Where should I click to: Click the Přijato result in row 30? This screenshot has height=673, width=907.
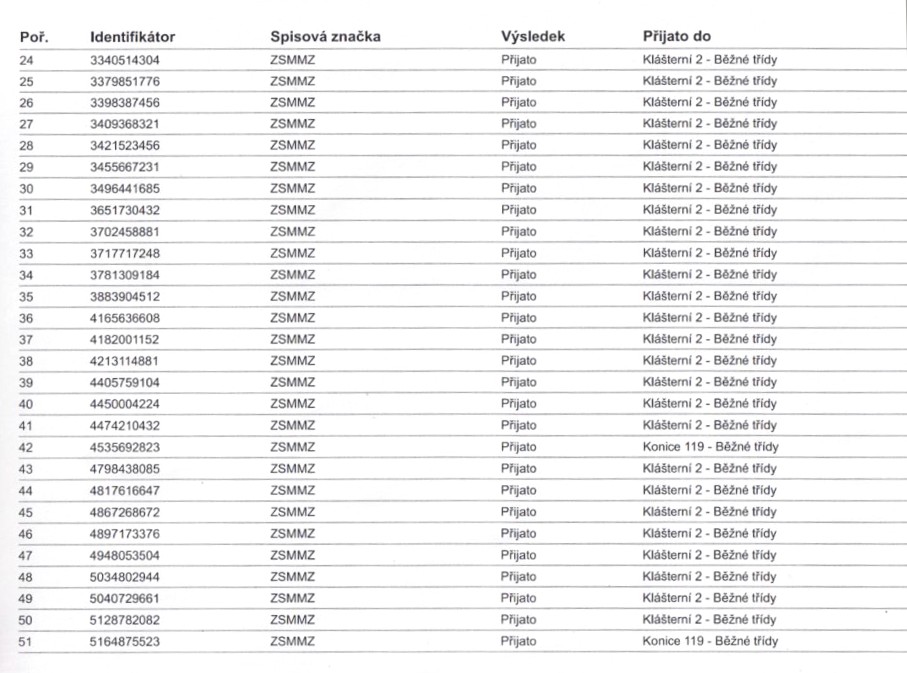coord(518,189)
